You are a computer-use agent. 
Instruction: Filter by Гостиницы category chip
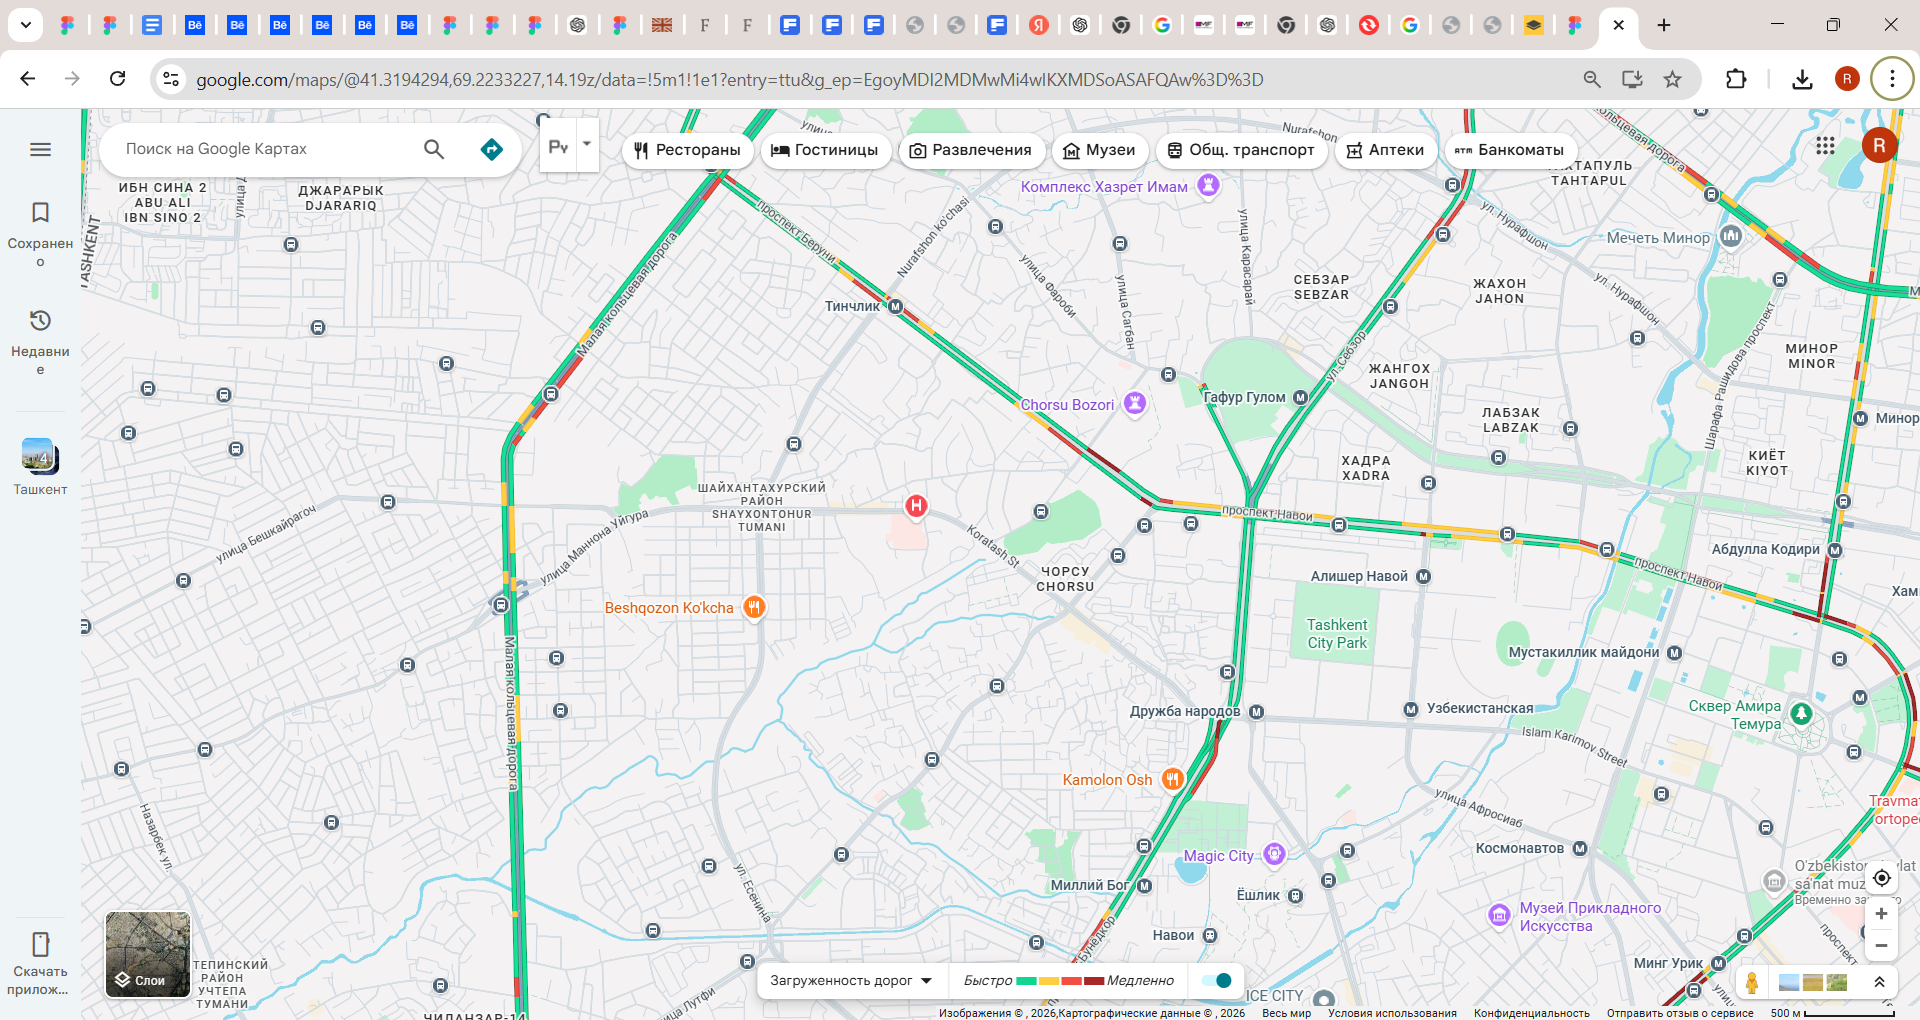tap(825, 150)
